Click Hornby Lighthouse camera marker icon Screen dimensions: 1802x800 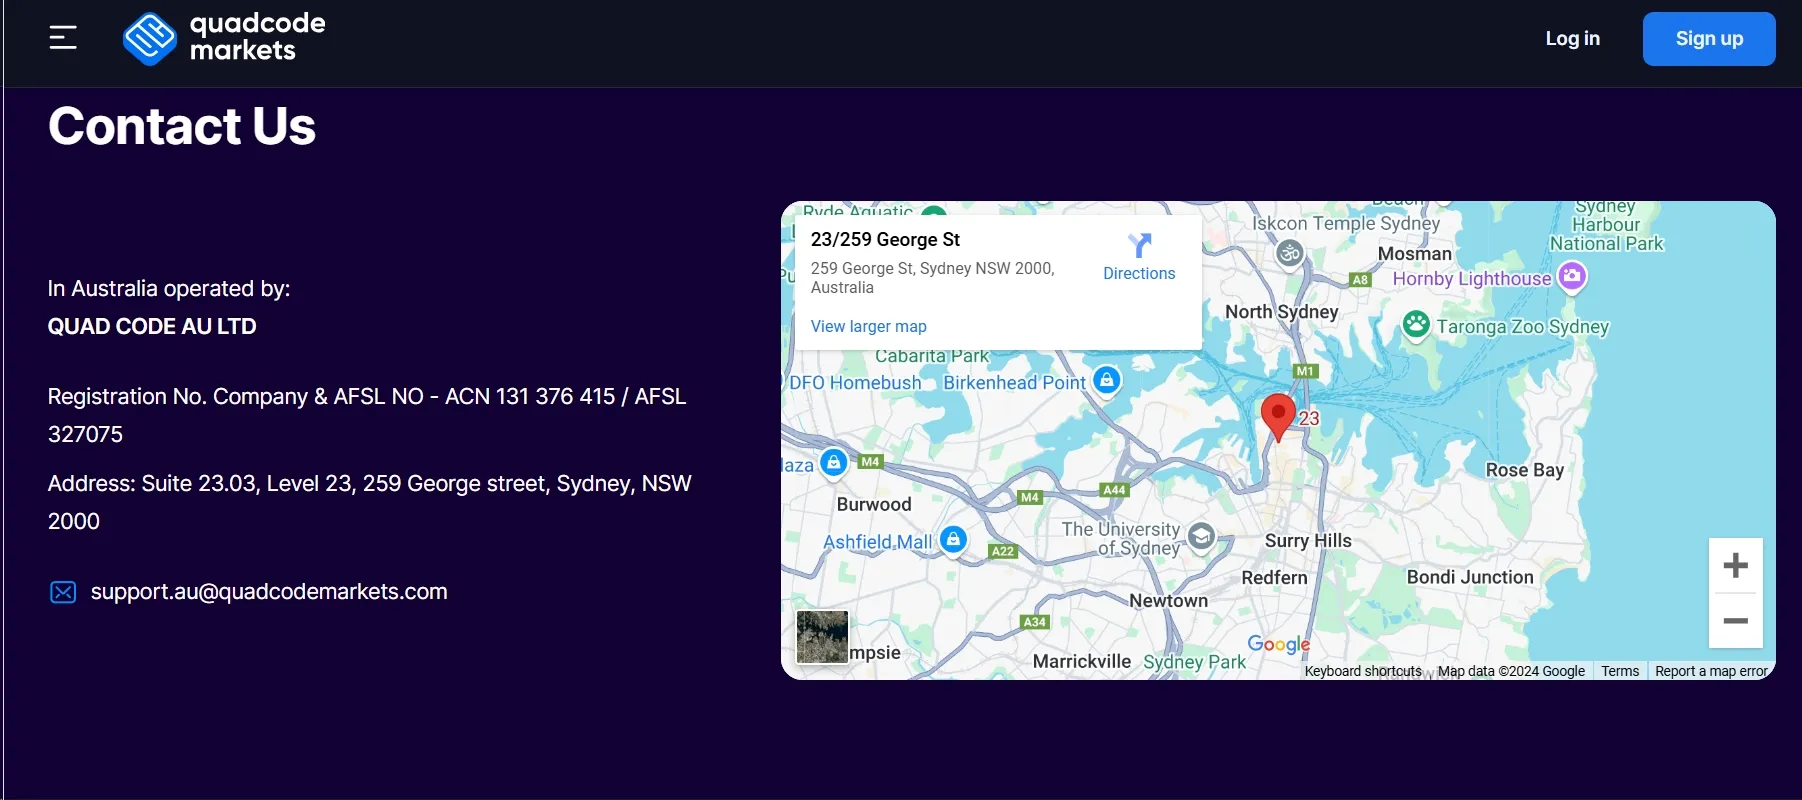[1572, 276]
